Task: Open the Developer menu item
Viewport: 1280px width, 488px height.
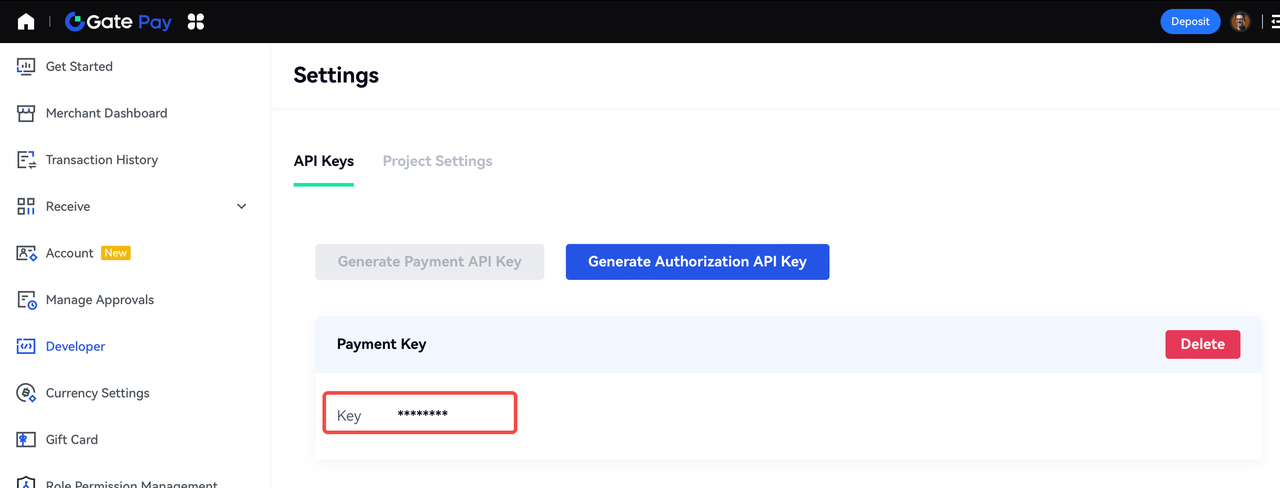Action: tap(75, 347)
